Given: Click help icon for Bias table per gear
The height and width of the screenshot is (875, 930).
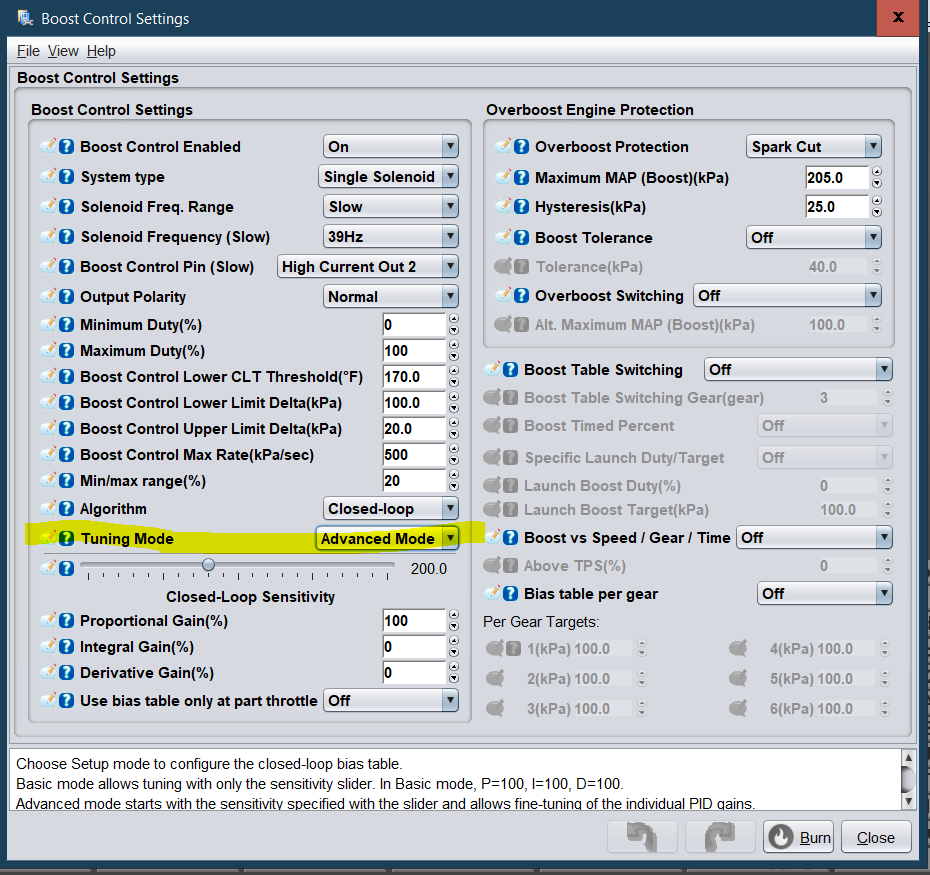Looking at the screenshot, I should [x=510, y=593].
